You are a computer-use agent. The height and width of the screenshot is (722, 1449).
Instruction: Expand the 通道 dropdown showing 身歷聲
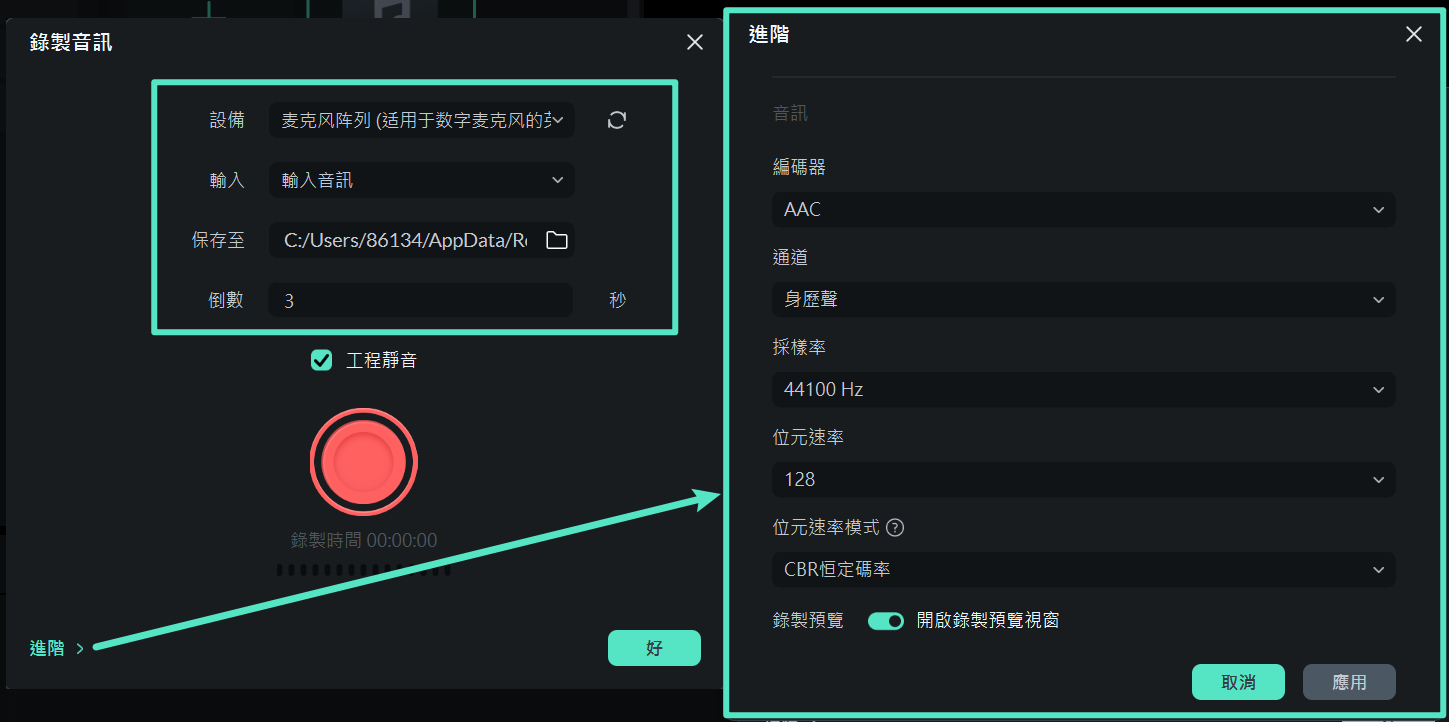(x=1083, y=299)
